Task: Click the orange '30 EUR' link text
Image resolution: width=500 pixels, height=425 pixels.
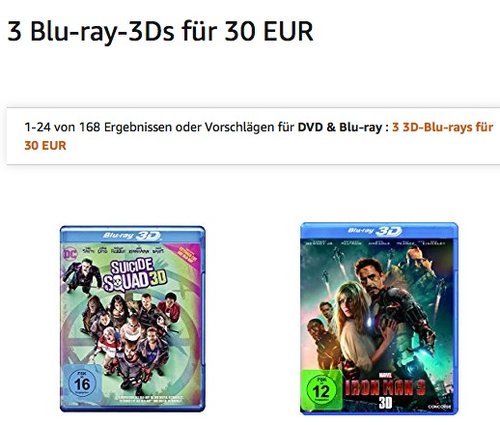Action: tap(45, 146)
